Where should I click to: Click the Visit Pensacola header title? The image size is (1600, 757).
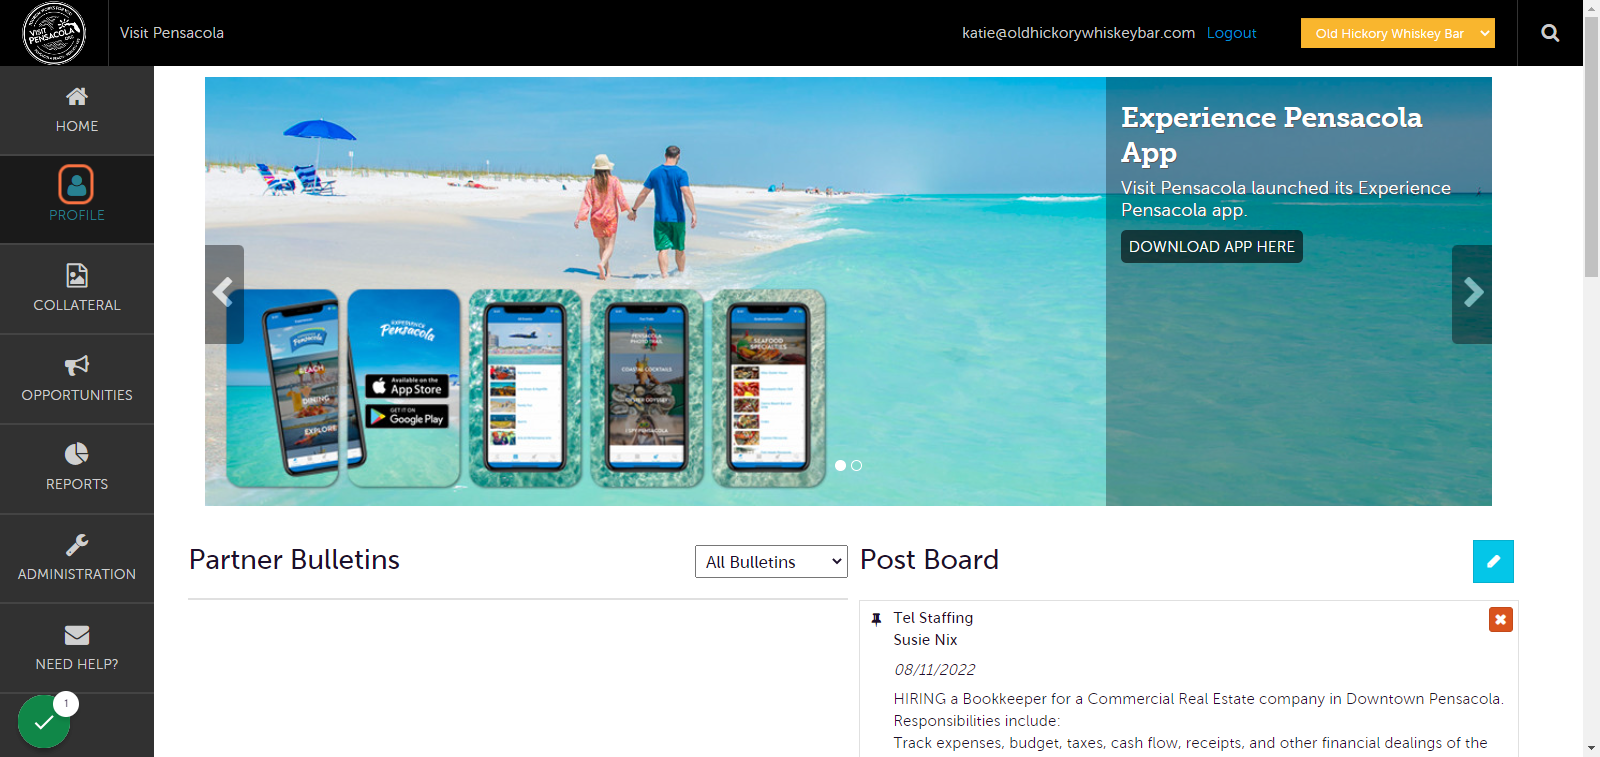point(172,33)
